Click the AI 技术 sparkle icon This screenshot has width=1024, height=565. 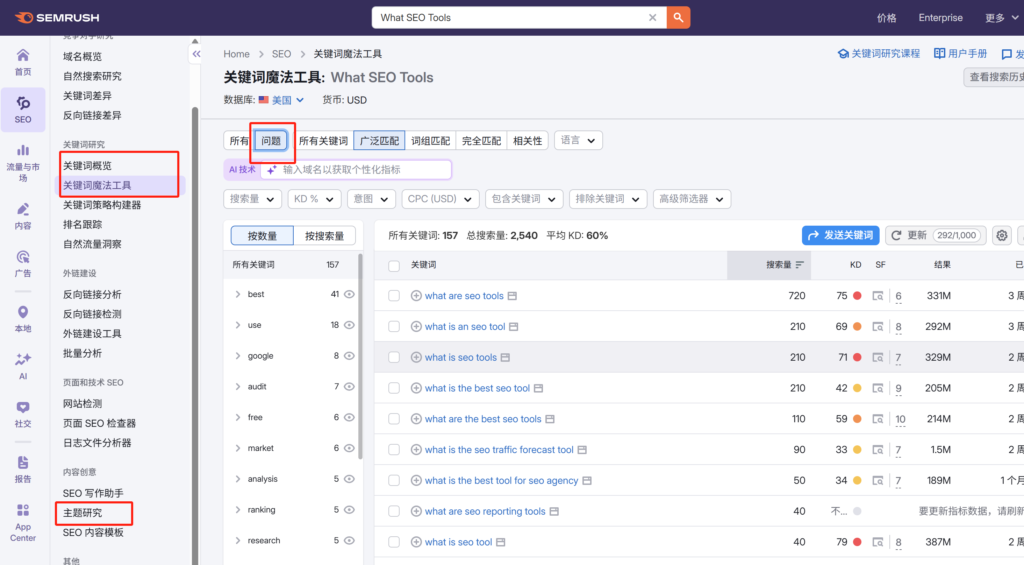[x=272, y=170]
